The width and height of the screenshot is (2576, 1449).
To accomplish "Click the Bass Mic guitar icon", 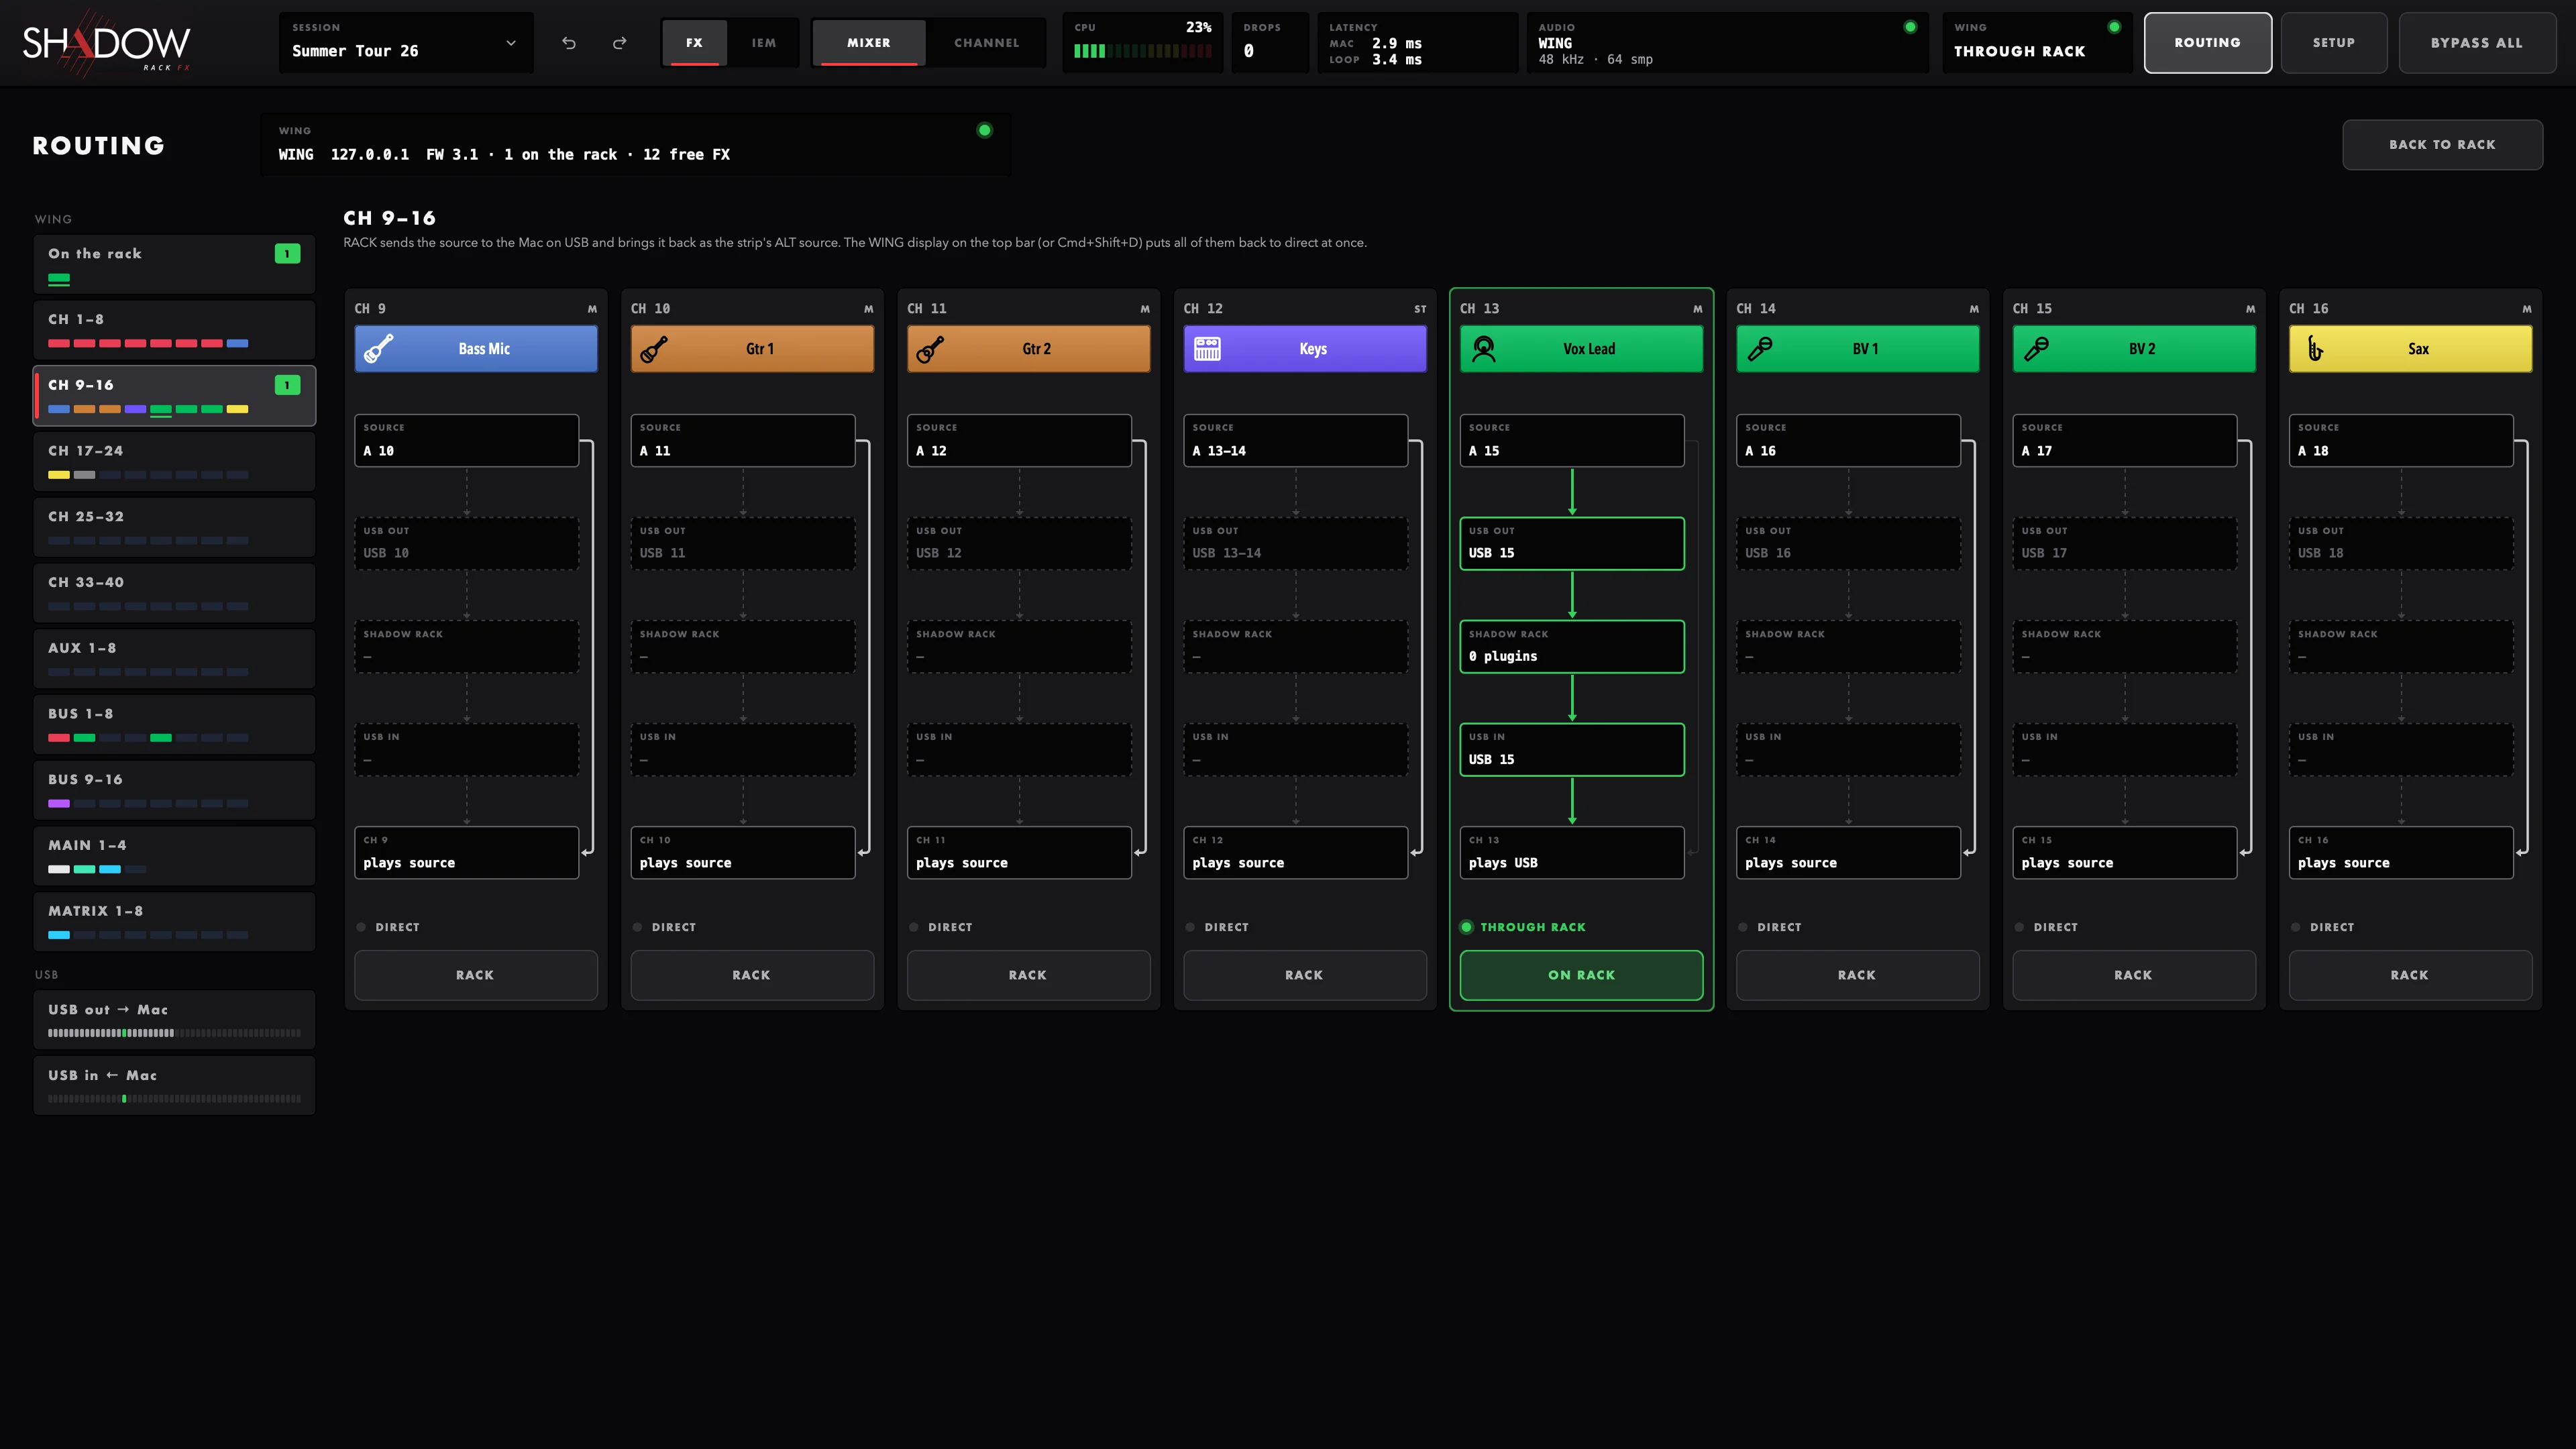I will (x=379, y=349).
